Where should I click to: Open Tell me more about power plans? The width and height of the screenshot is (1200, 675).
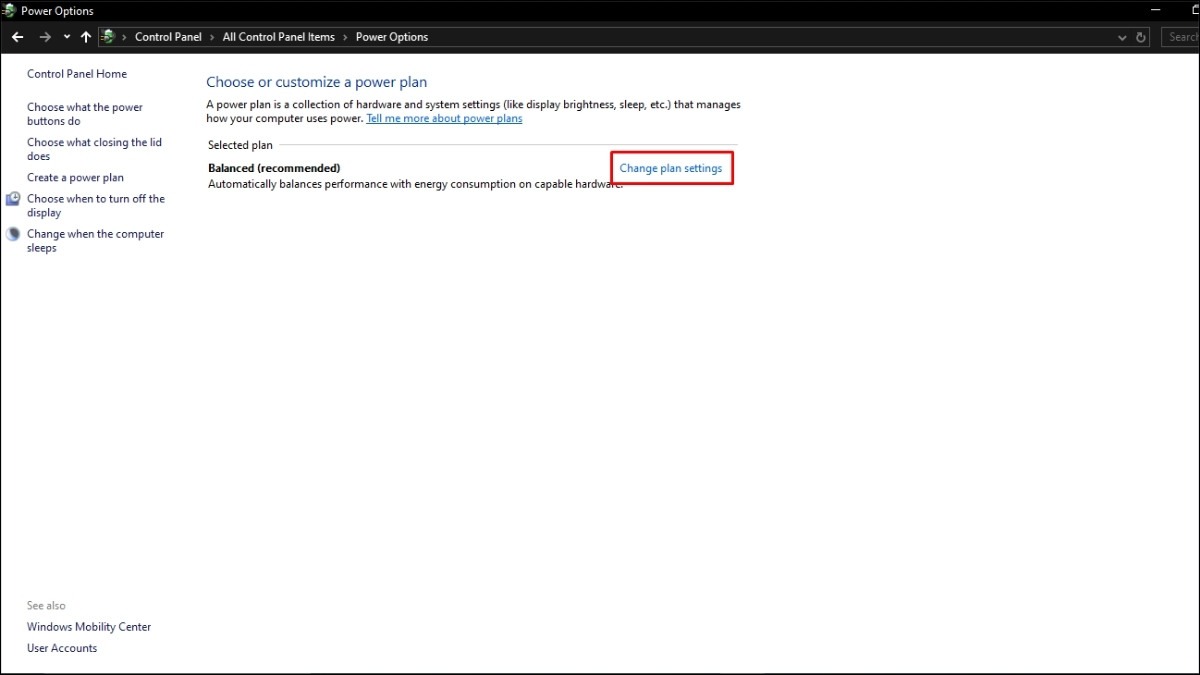click(x=444, y=118)
